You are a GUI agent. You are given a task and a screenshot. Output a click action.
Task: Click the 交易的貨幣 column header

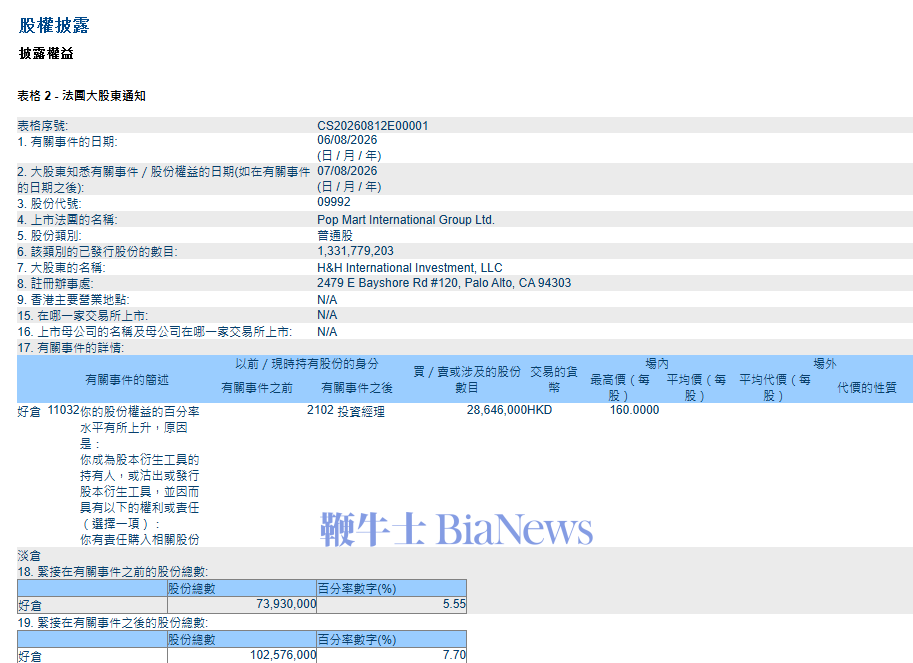point(554,380)
